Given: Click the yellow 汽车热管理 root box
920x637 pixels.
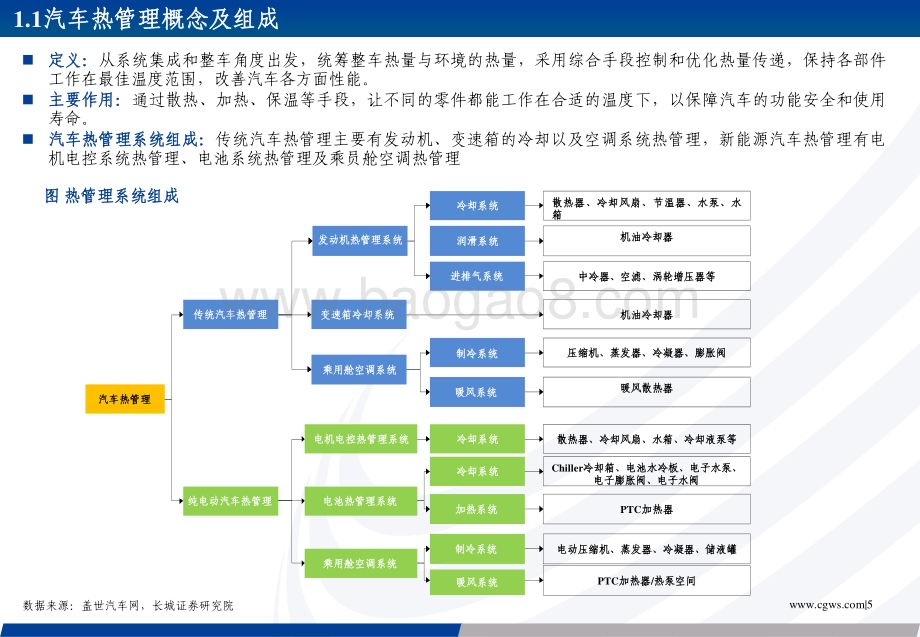Looking at the screenshot, I should (x=125, y=399).
